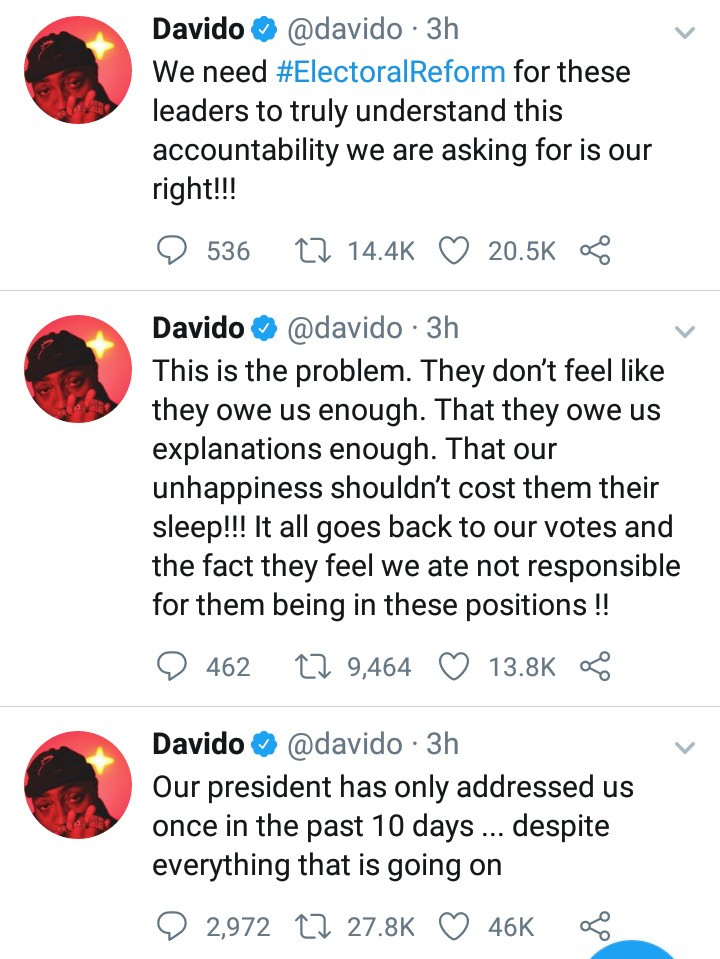Reply to the #ElectoralReform tweet
This screenshot has width=720, height=959.
coord(176,250)
